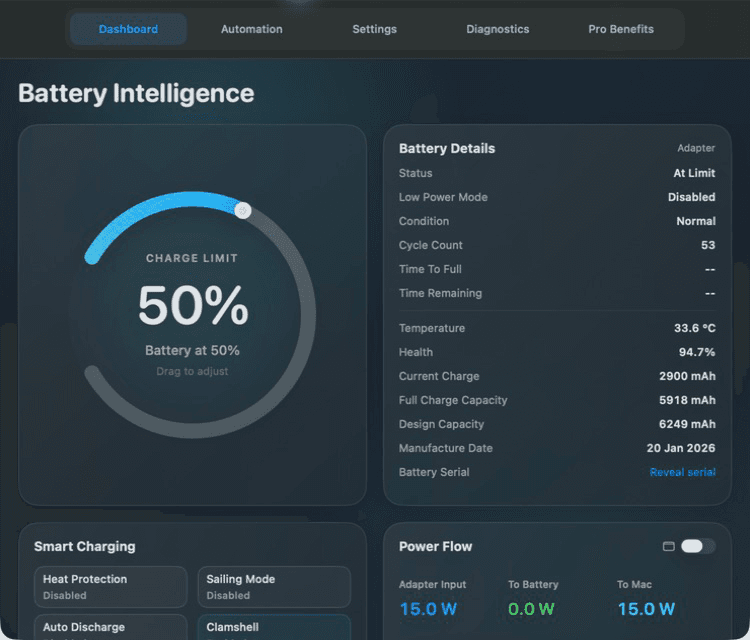
Task: Click the Manufacture Date 20 Jan 2026
Action: pos(681,448)
